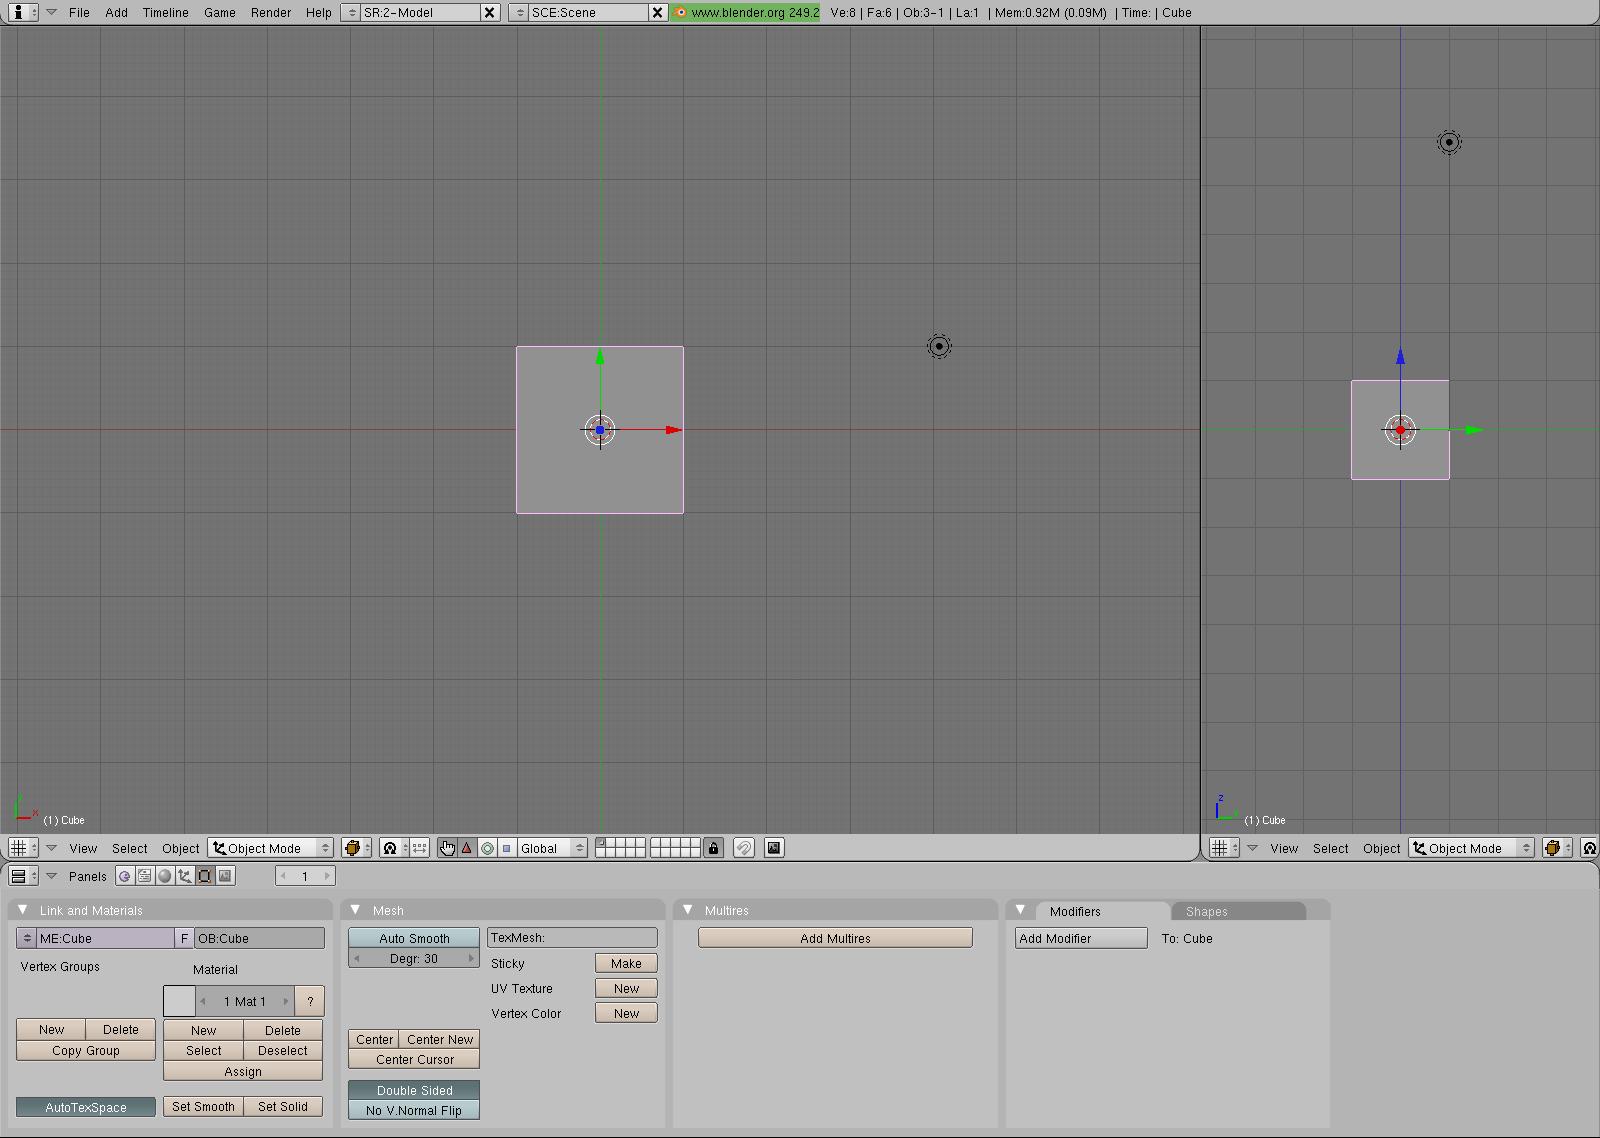Click the current frame number field
1600x1138 pixels.
point(305,875)
